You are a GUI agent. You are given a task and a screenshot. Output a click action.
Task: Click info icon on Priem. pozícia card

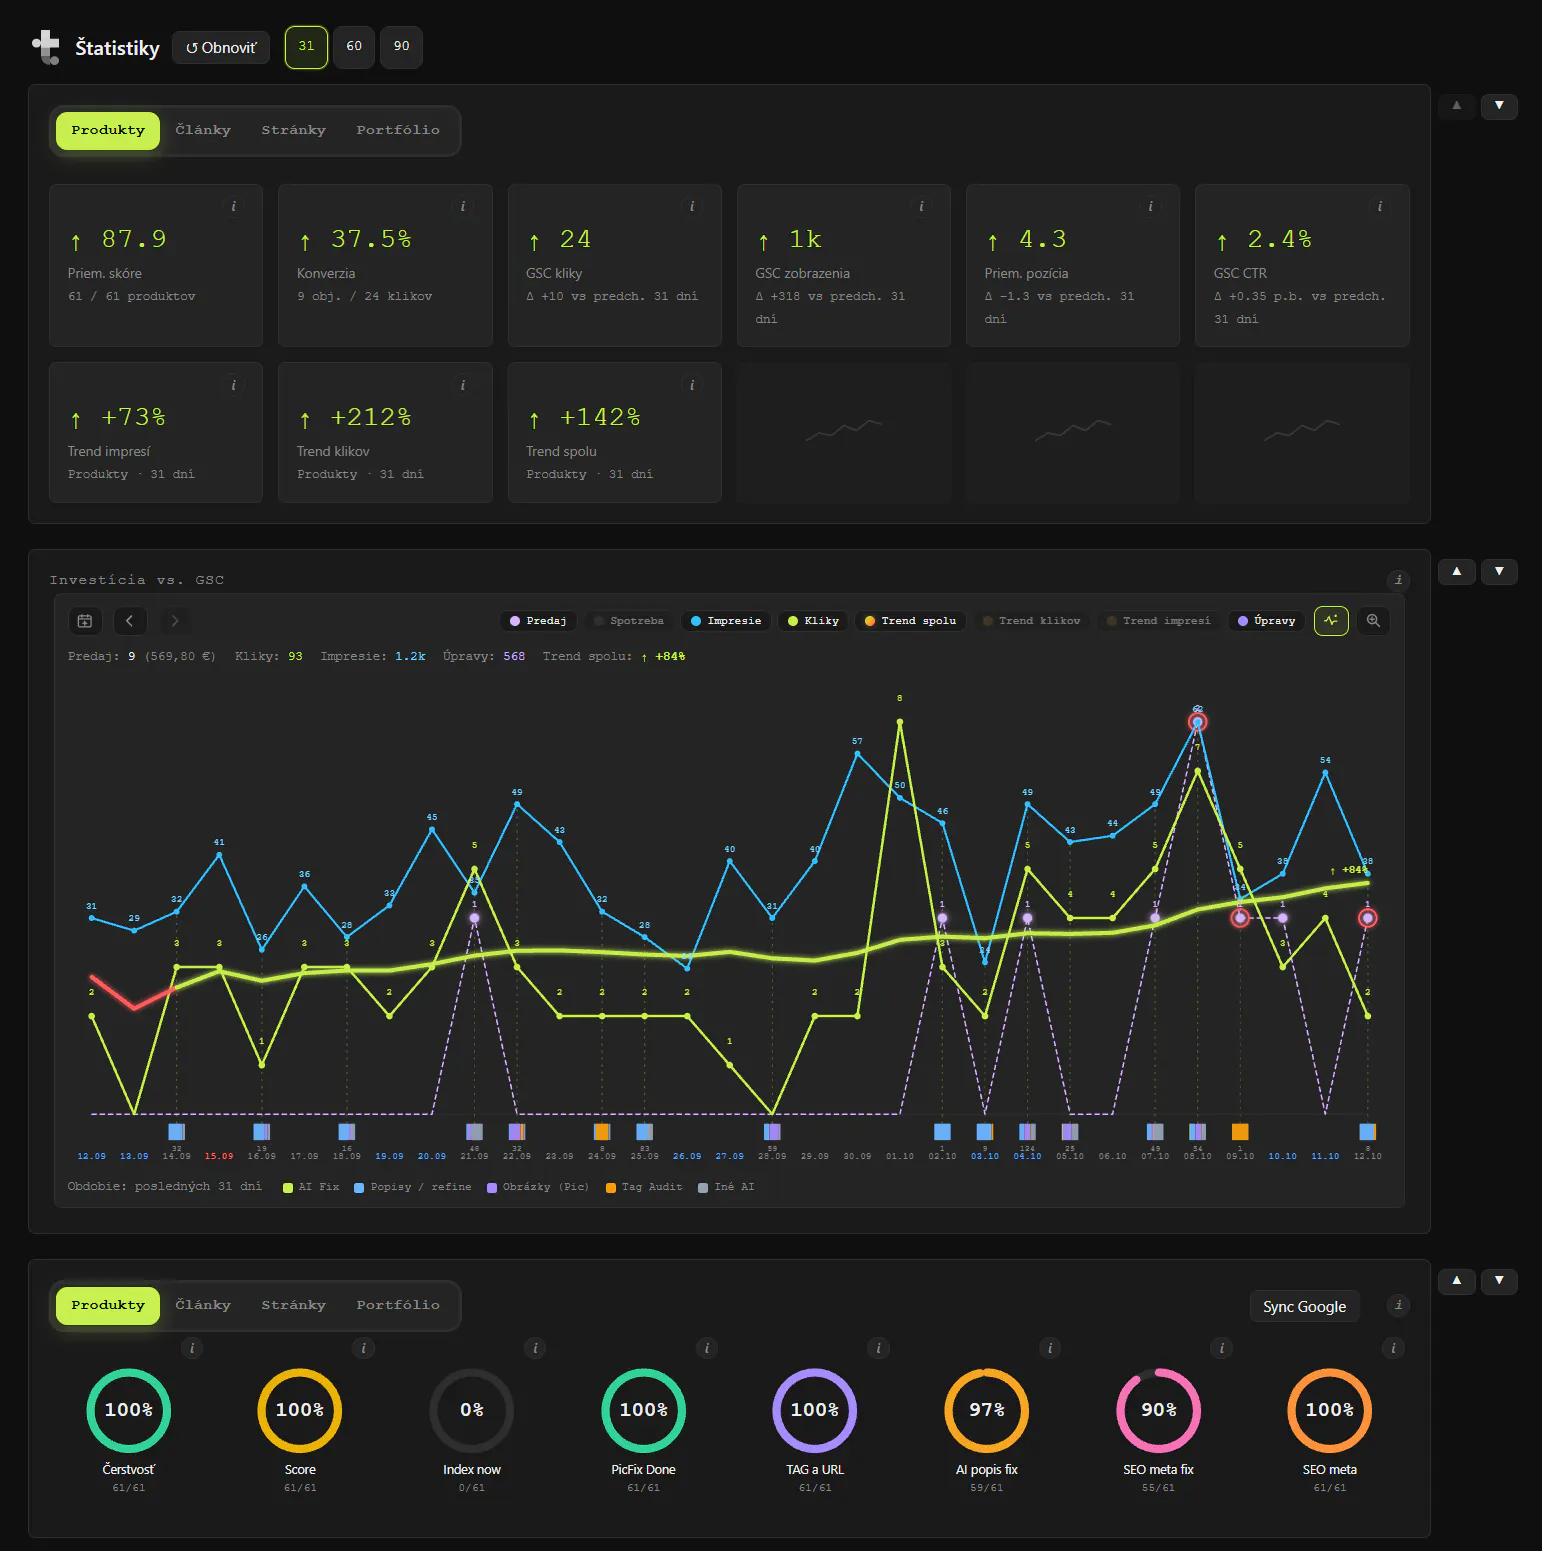tap(1151, 206)
